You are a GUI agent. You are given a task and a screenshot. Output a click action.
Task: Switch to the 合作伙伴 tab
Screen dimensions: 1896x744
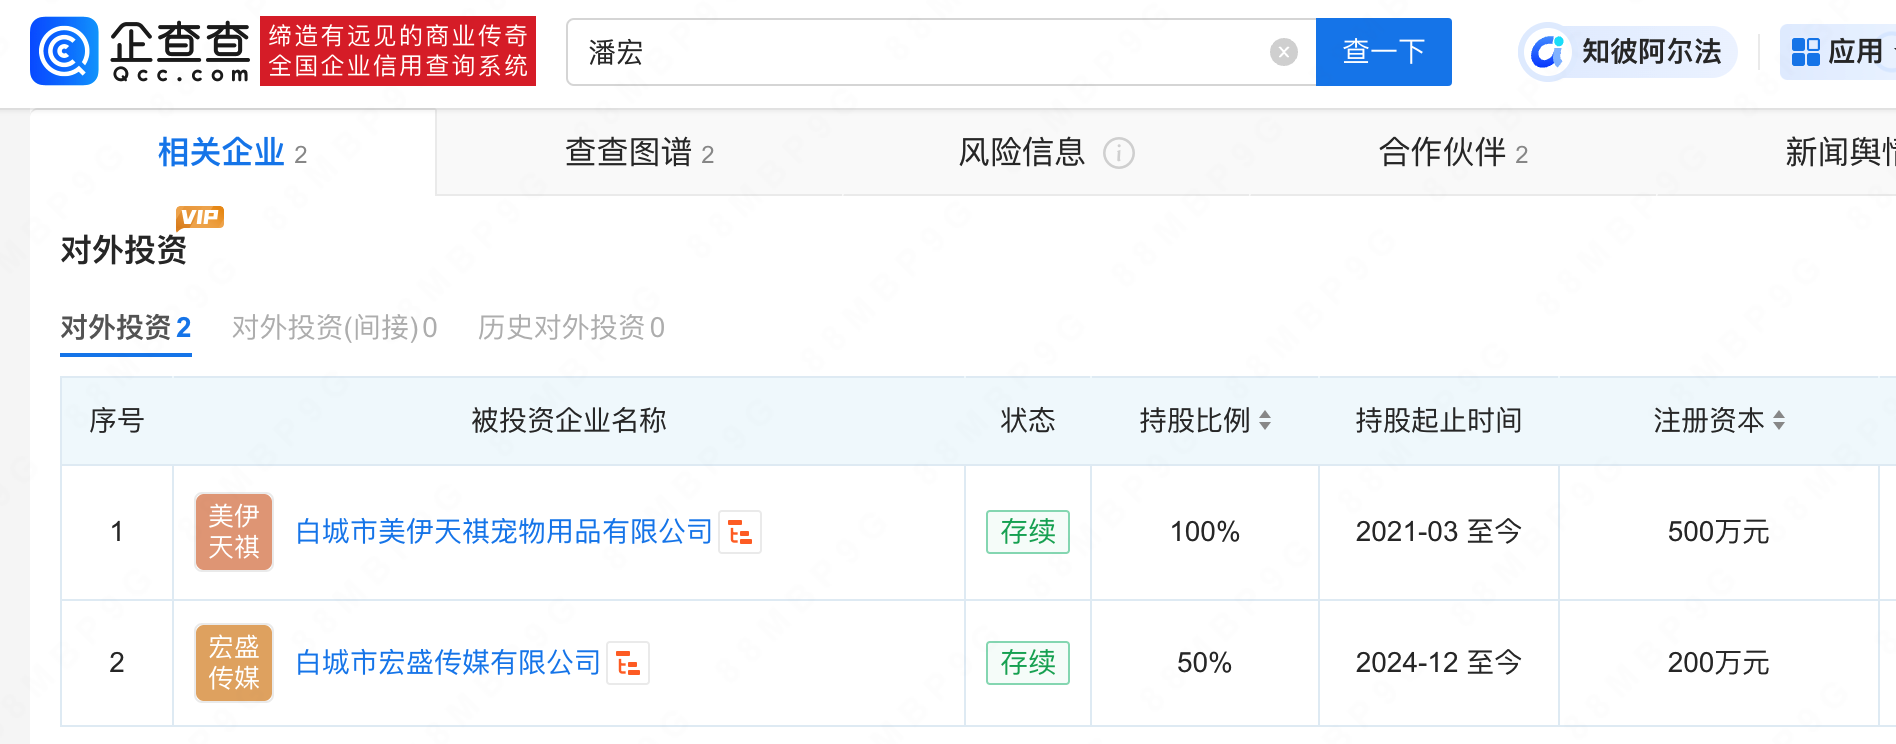[1452, 153]
